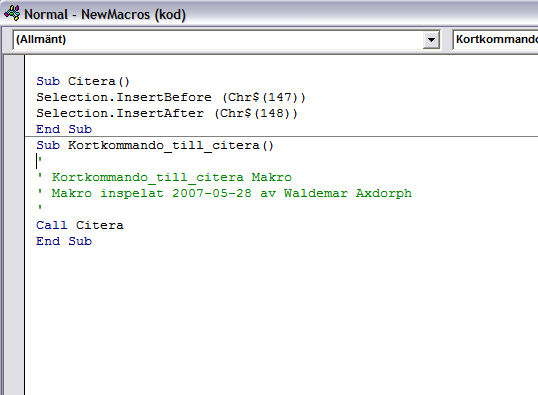This screenshot has height=395, width=538.
Task: Click the first 'End Sub' line
Action: coord(64,129)
